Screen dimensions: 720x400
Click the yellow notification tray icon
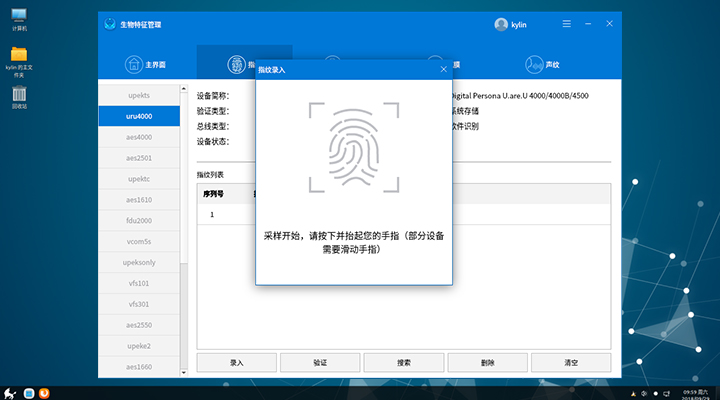coord(633,394)
